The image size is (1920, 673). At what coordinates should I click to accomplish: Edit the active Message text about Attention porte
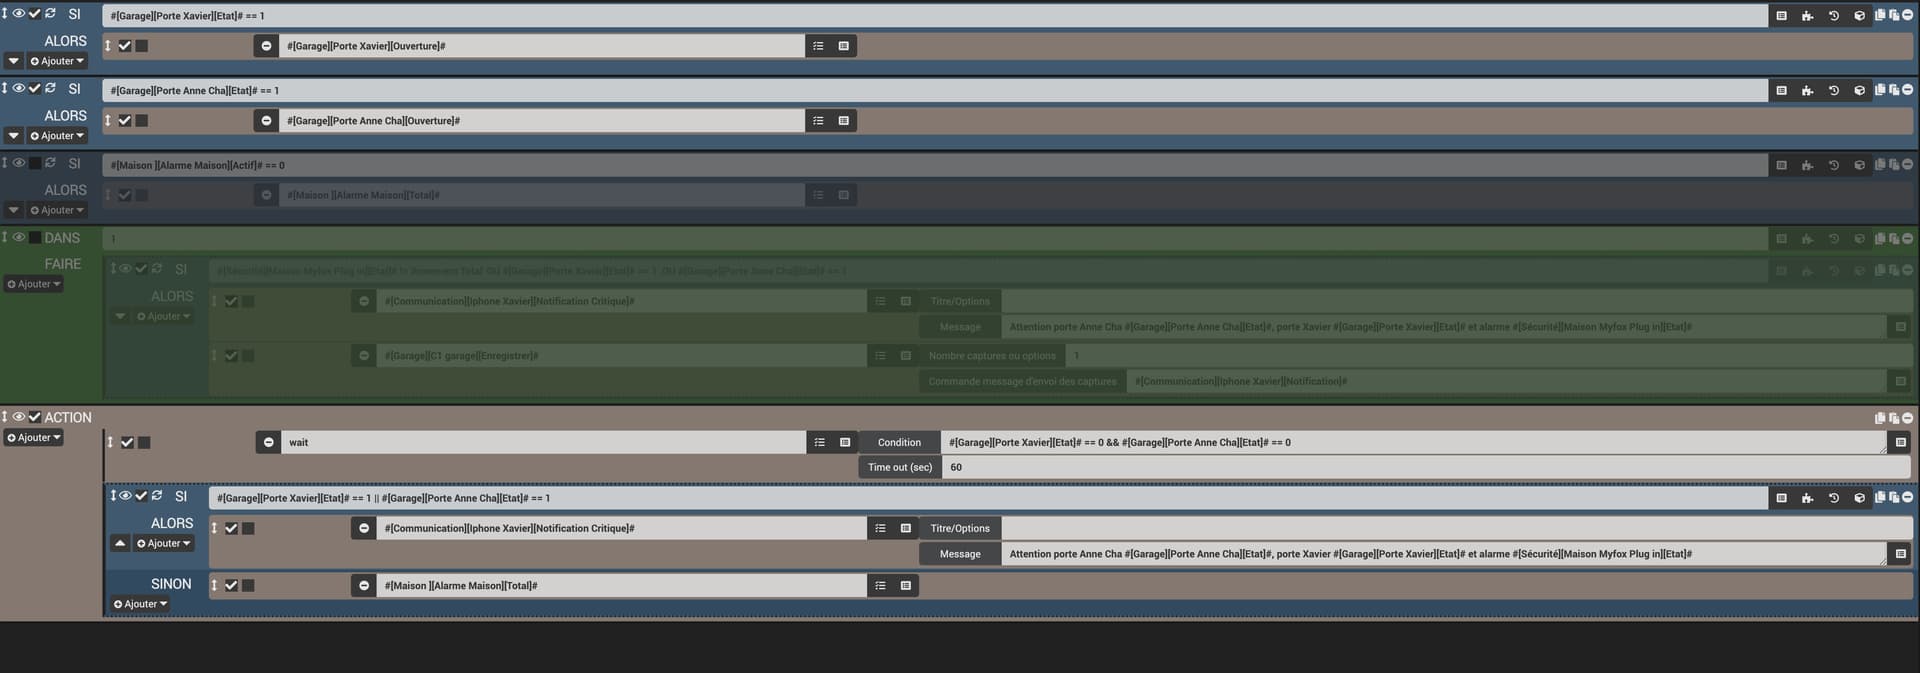click(1443, 554)
